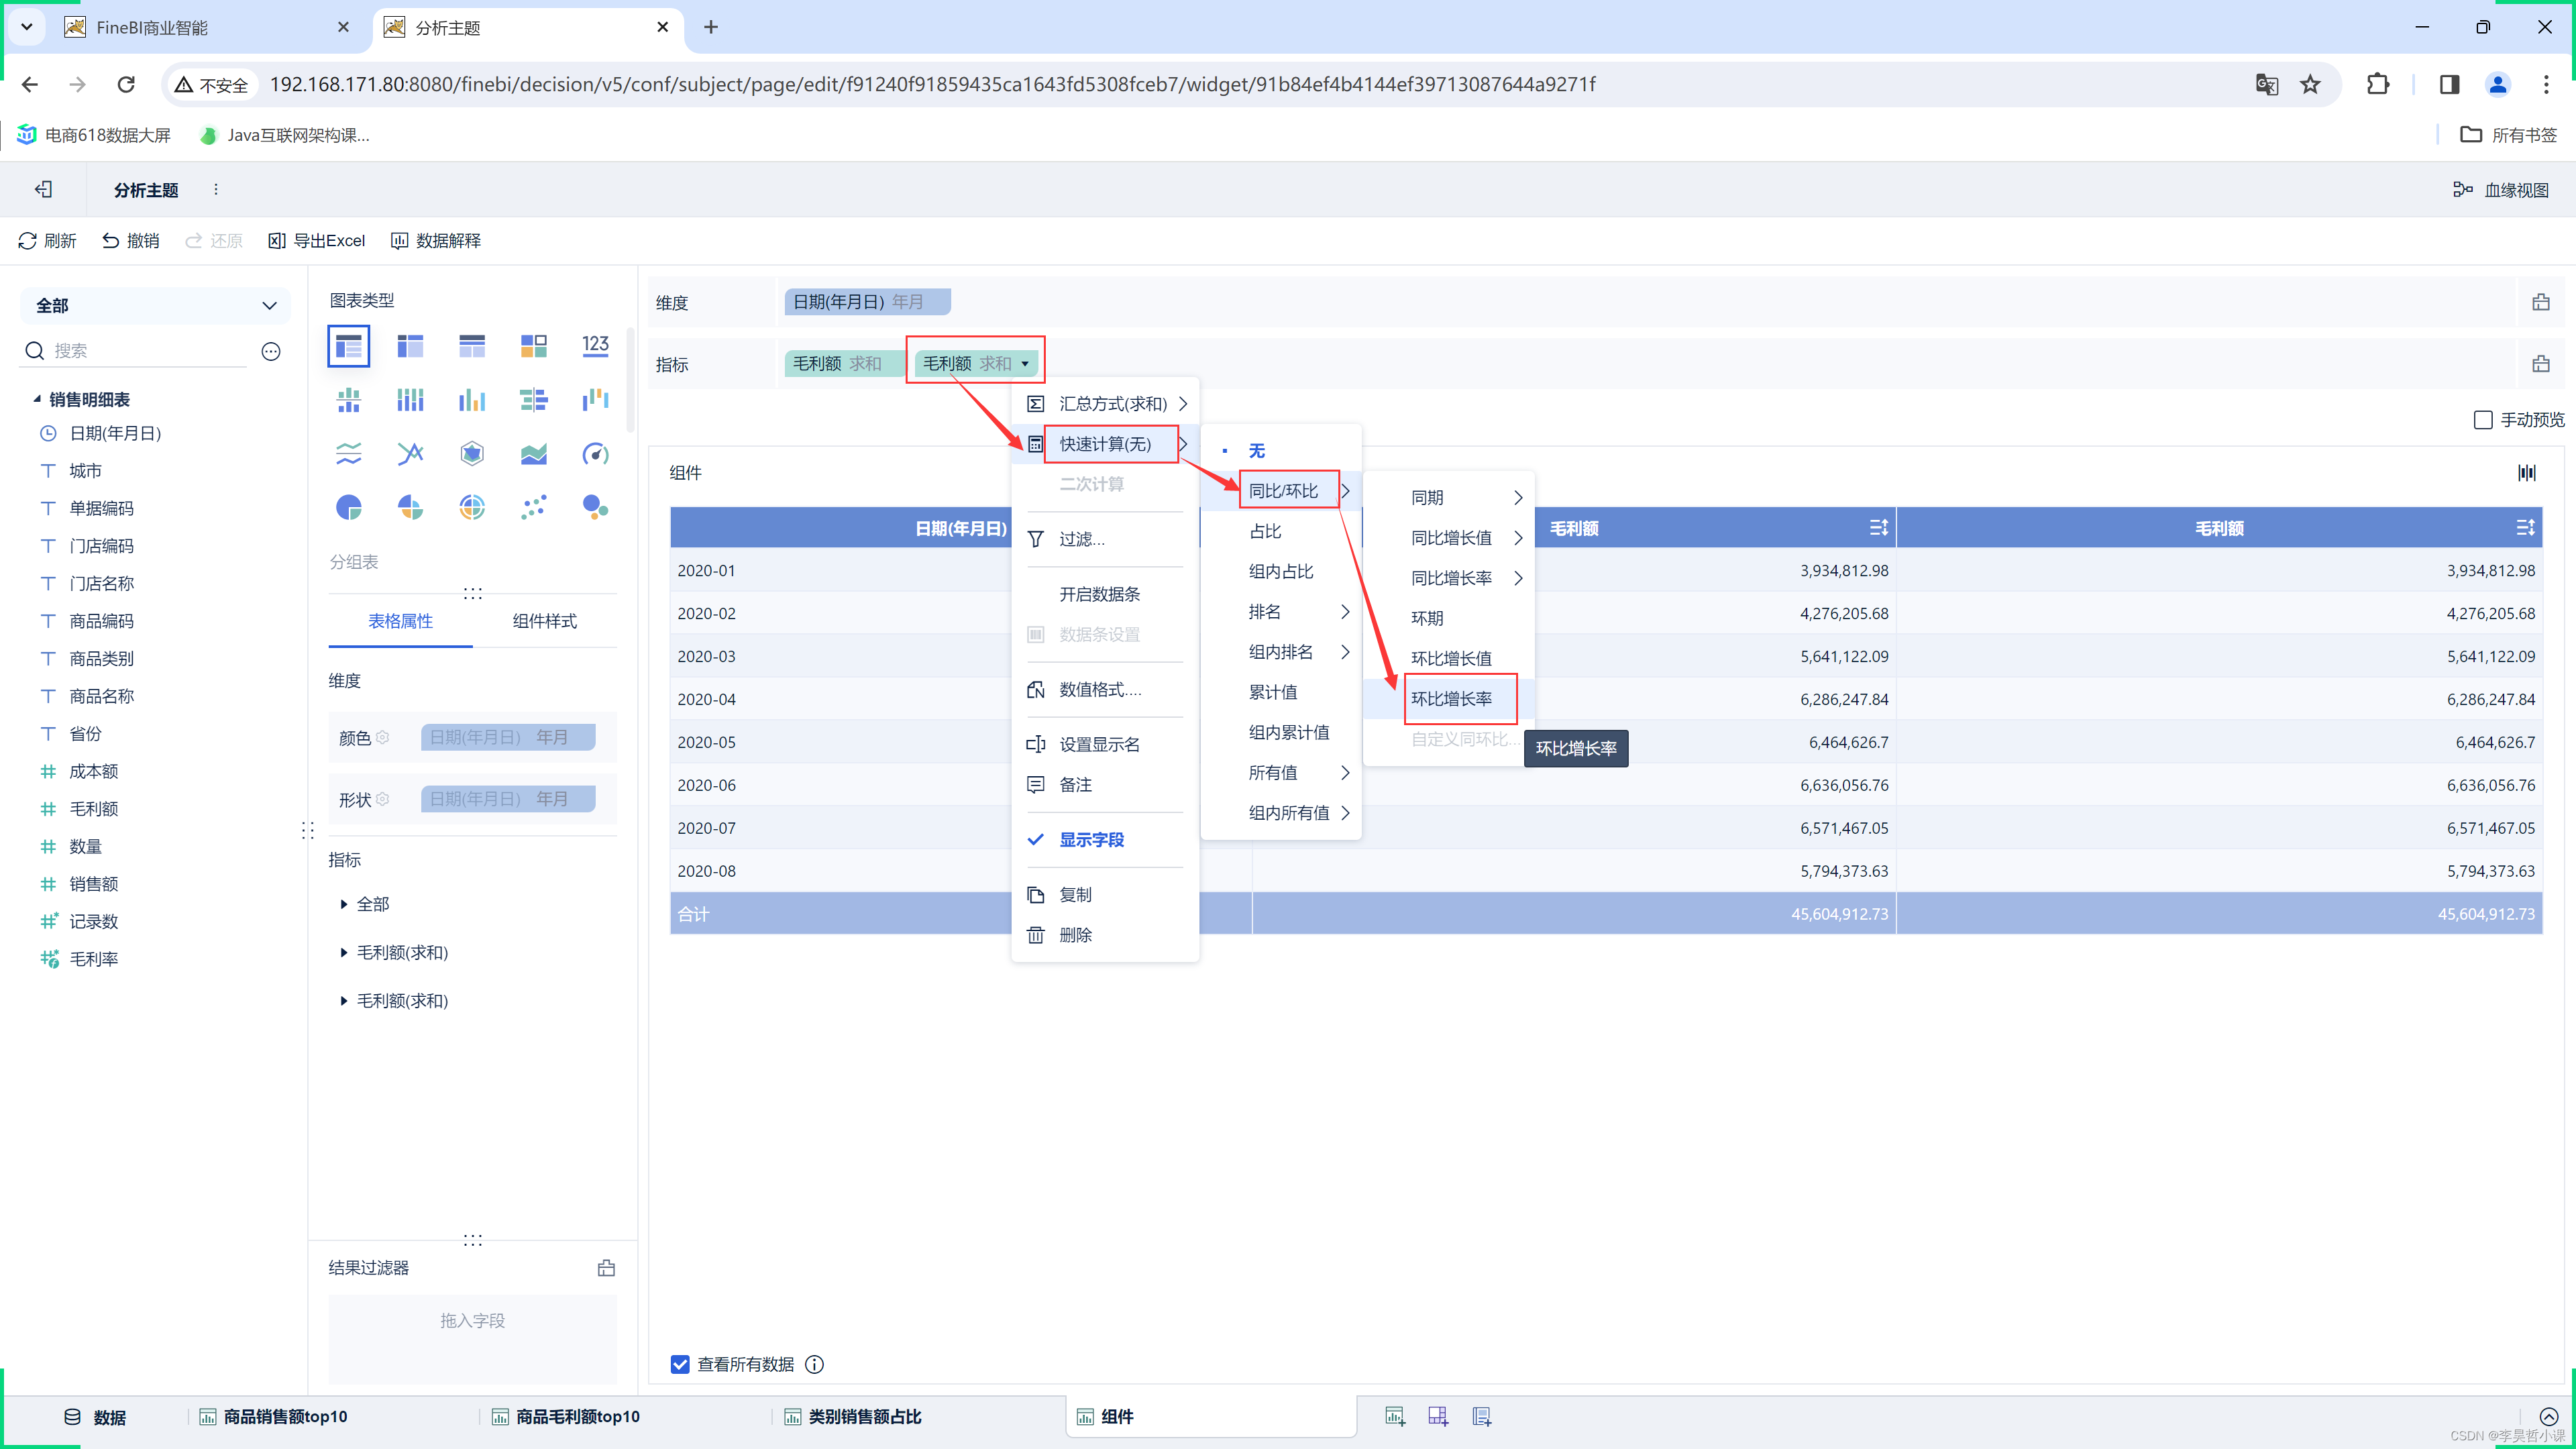Click the clear icon on the 指标 row
The width and height of the screenshot is (2576, 1449).
click(x=2541, y=364)
